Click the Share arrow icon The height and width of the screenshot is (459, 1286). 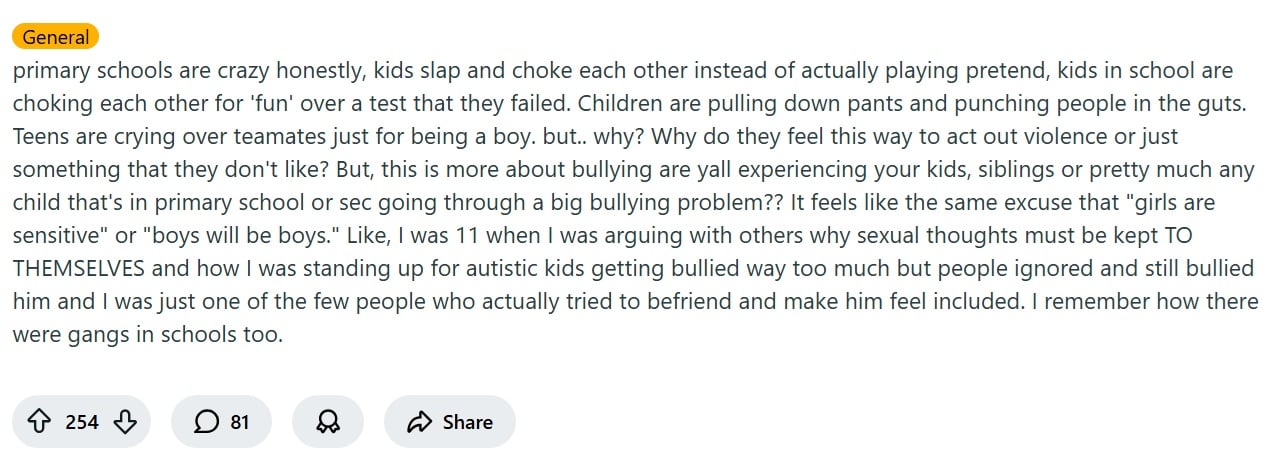click(419, 422)
